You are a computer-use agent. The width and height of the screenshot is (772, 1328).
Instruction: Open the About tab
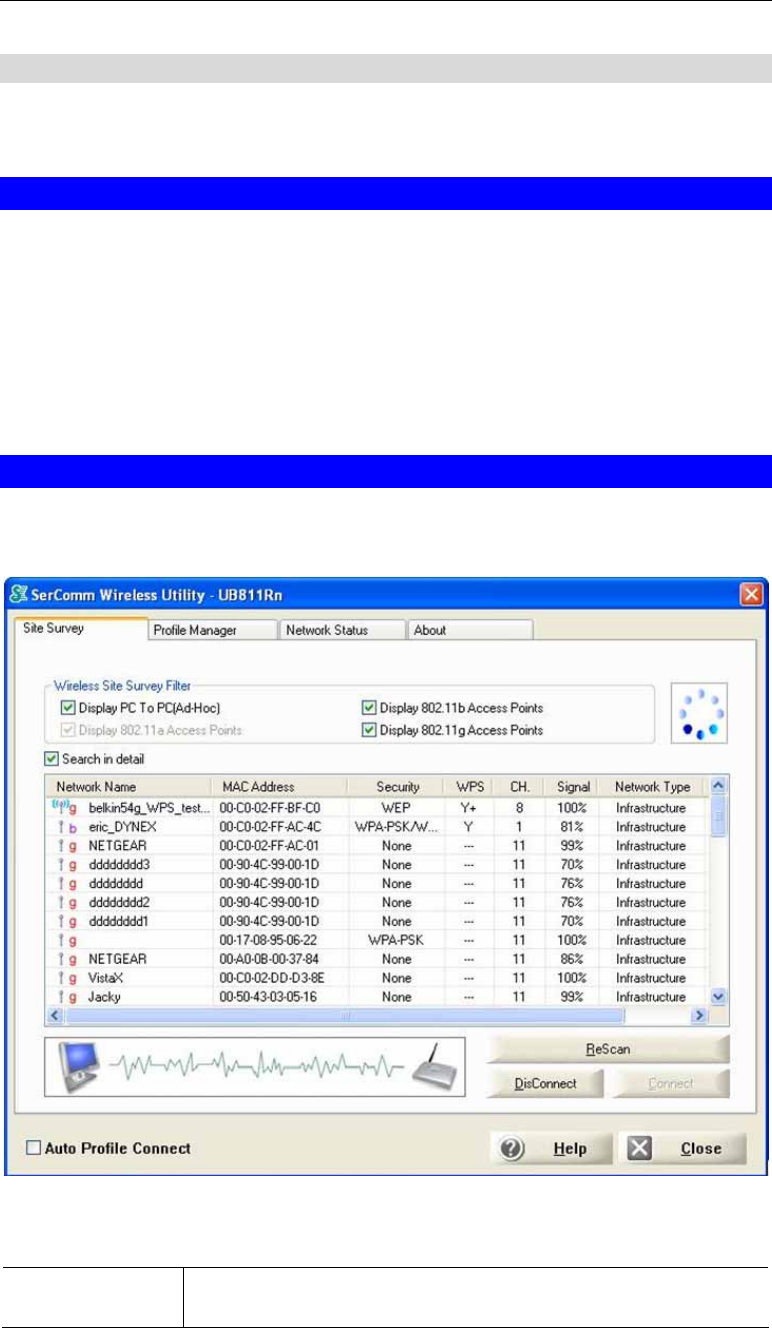point(469,630)
